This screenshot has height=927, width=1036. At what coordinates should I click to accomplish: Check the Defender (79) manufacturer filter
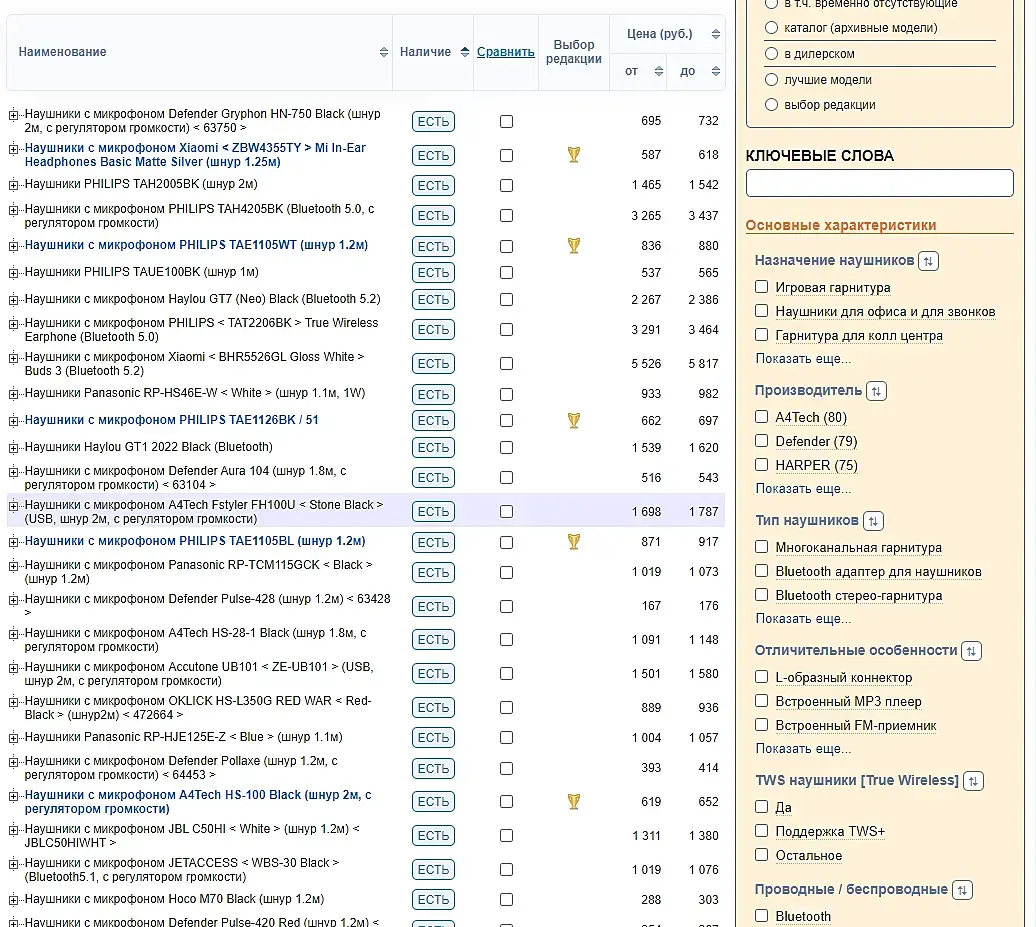tap(762, 441)
